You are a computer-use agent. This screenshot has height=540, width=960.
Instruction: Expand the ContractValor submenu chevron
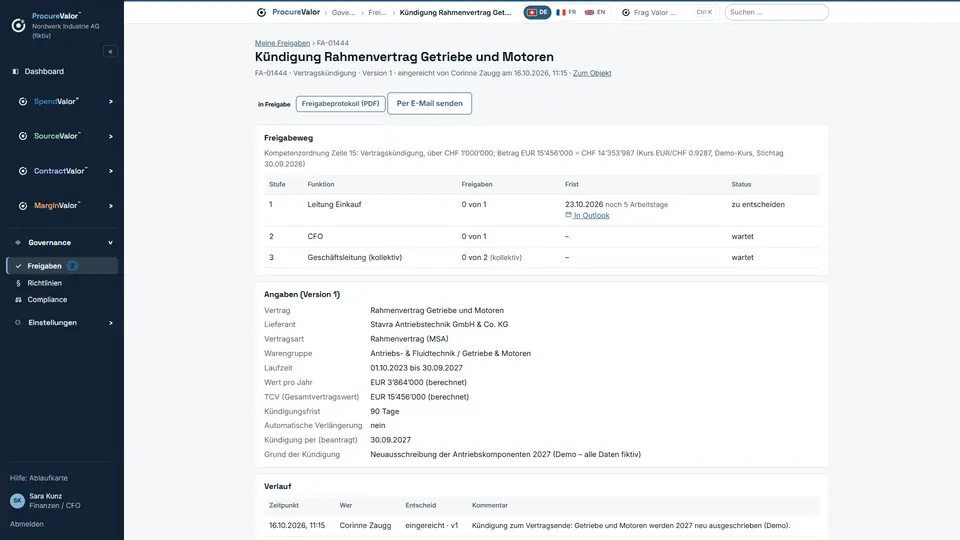111,171
